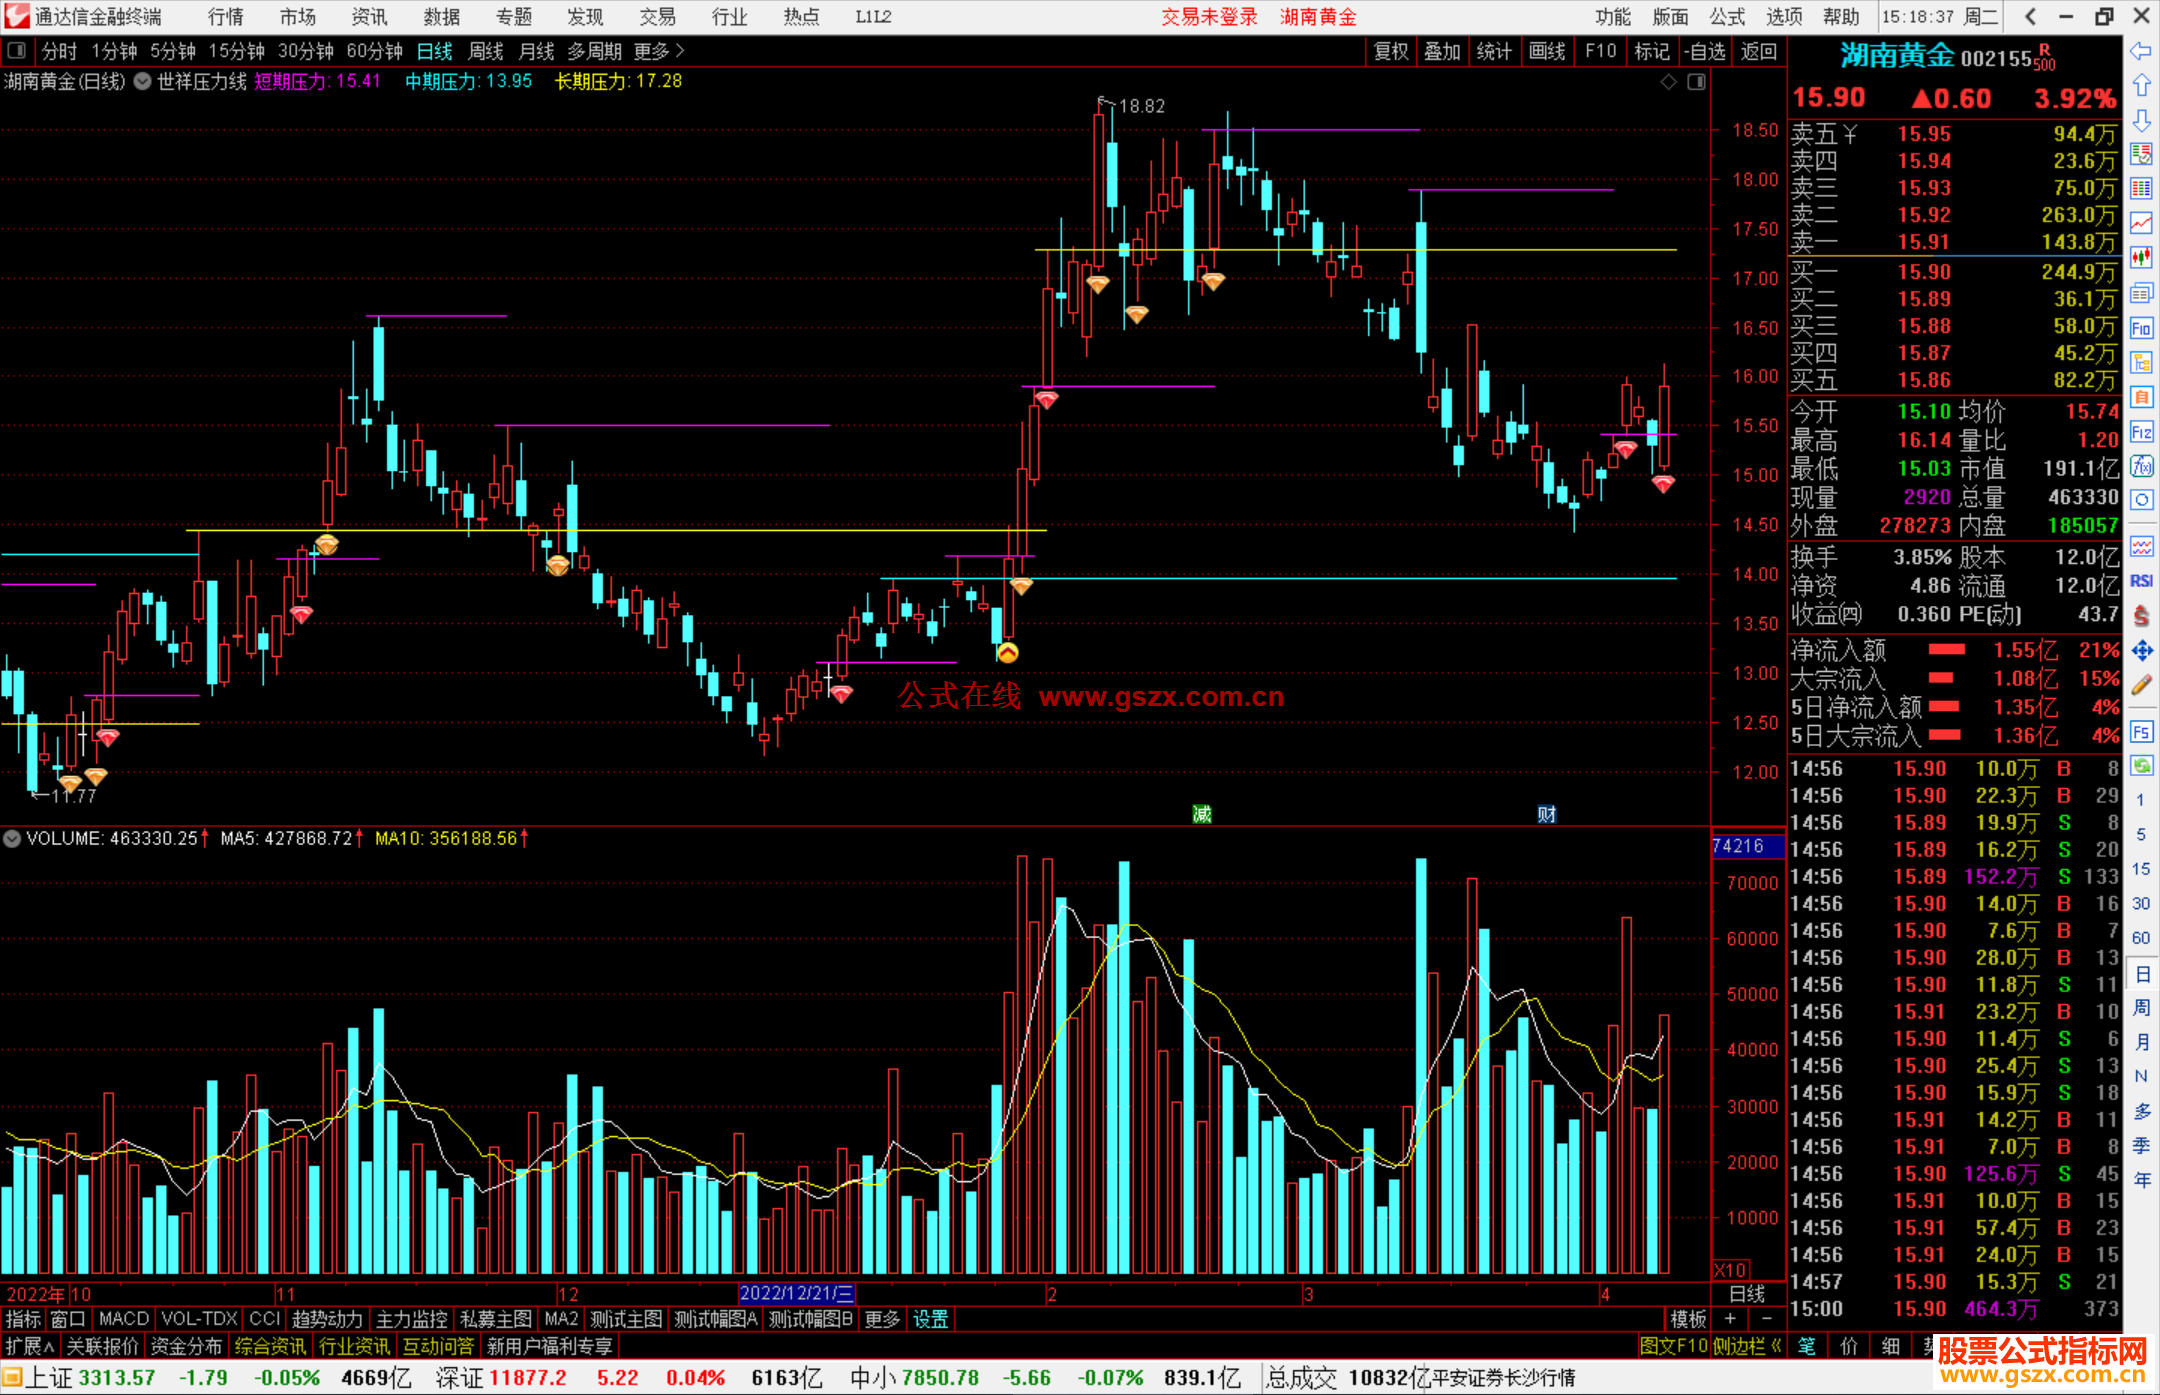Click the f(x) formula icon
This screenshot has height=1395, width=2160.
pos(2141,466)
